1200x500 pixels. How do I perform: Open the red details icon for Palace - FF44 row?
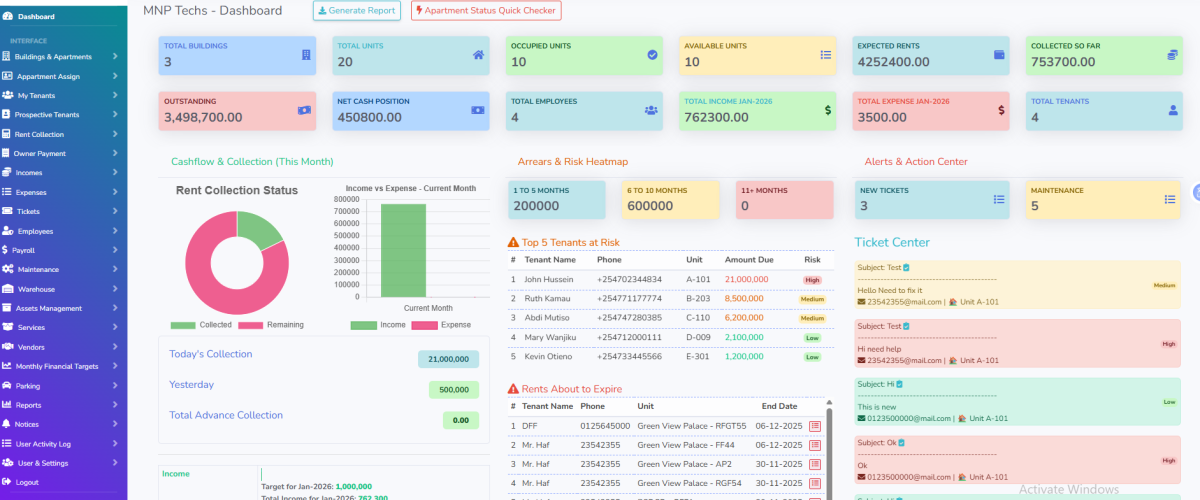point(815,445)
